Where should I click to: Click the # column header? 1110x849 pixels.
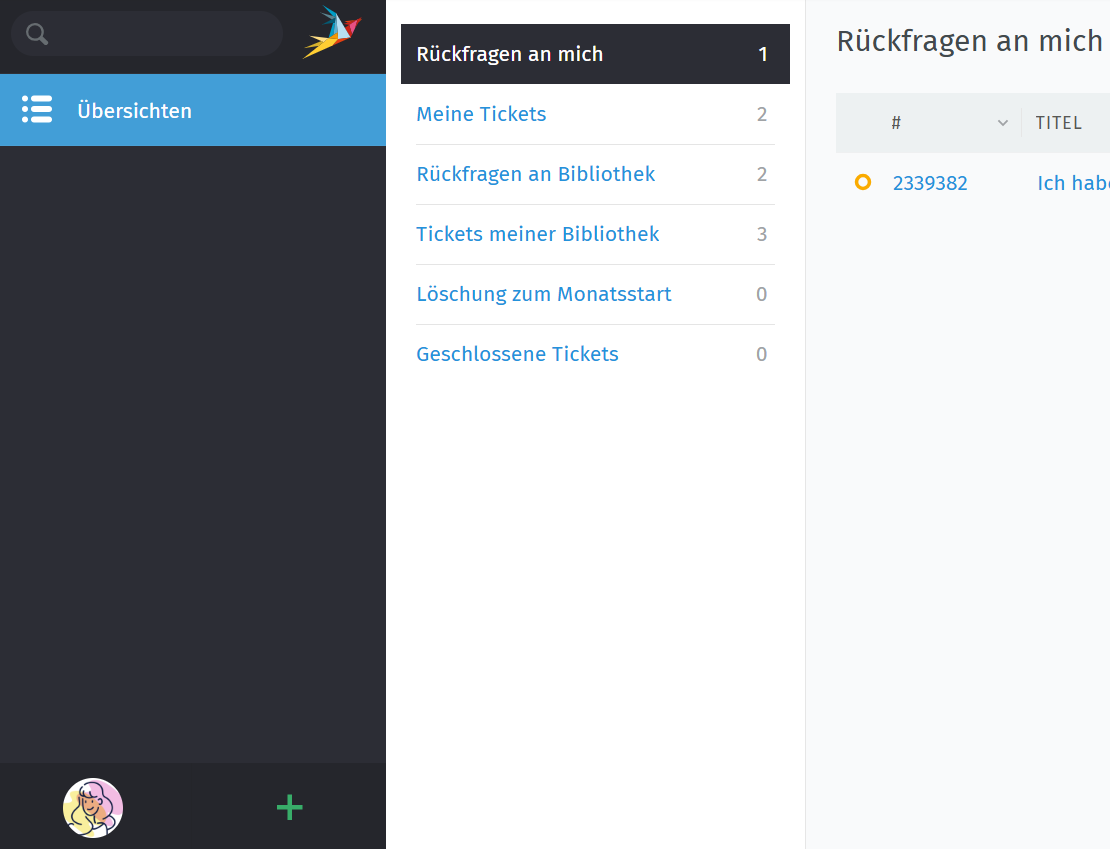(897, 123)
